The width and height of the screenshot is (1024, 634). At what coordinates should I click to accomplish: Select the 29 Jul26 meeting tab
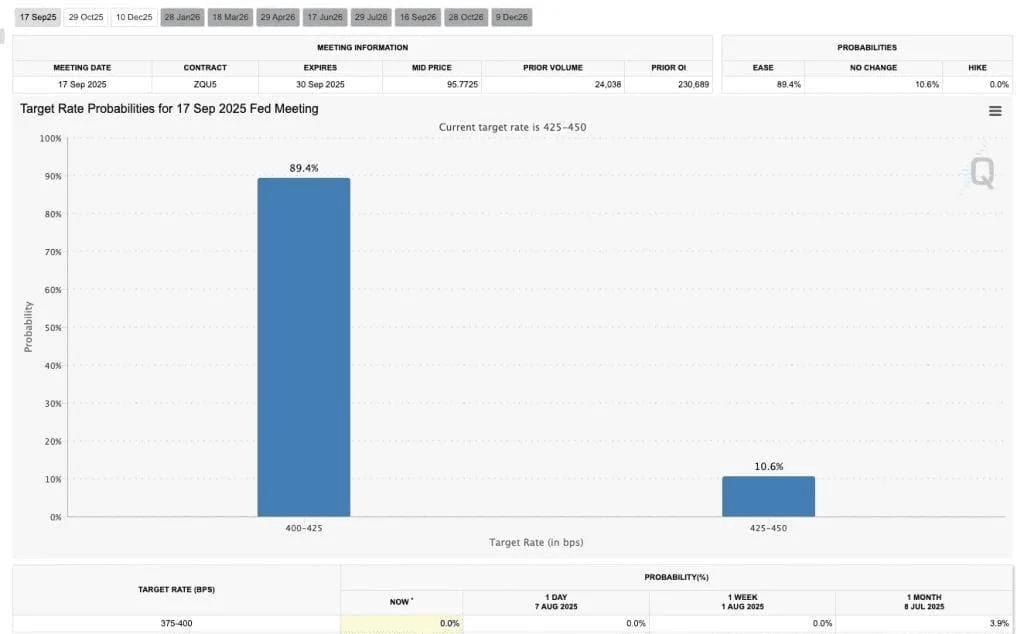(x=371, y=17)
